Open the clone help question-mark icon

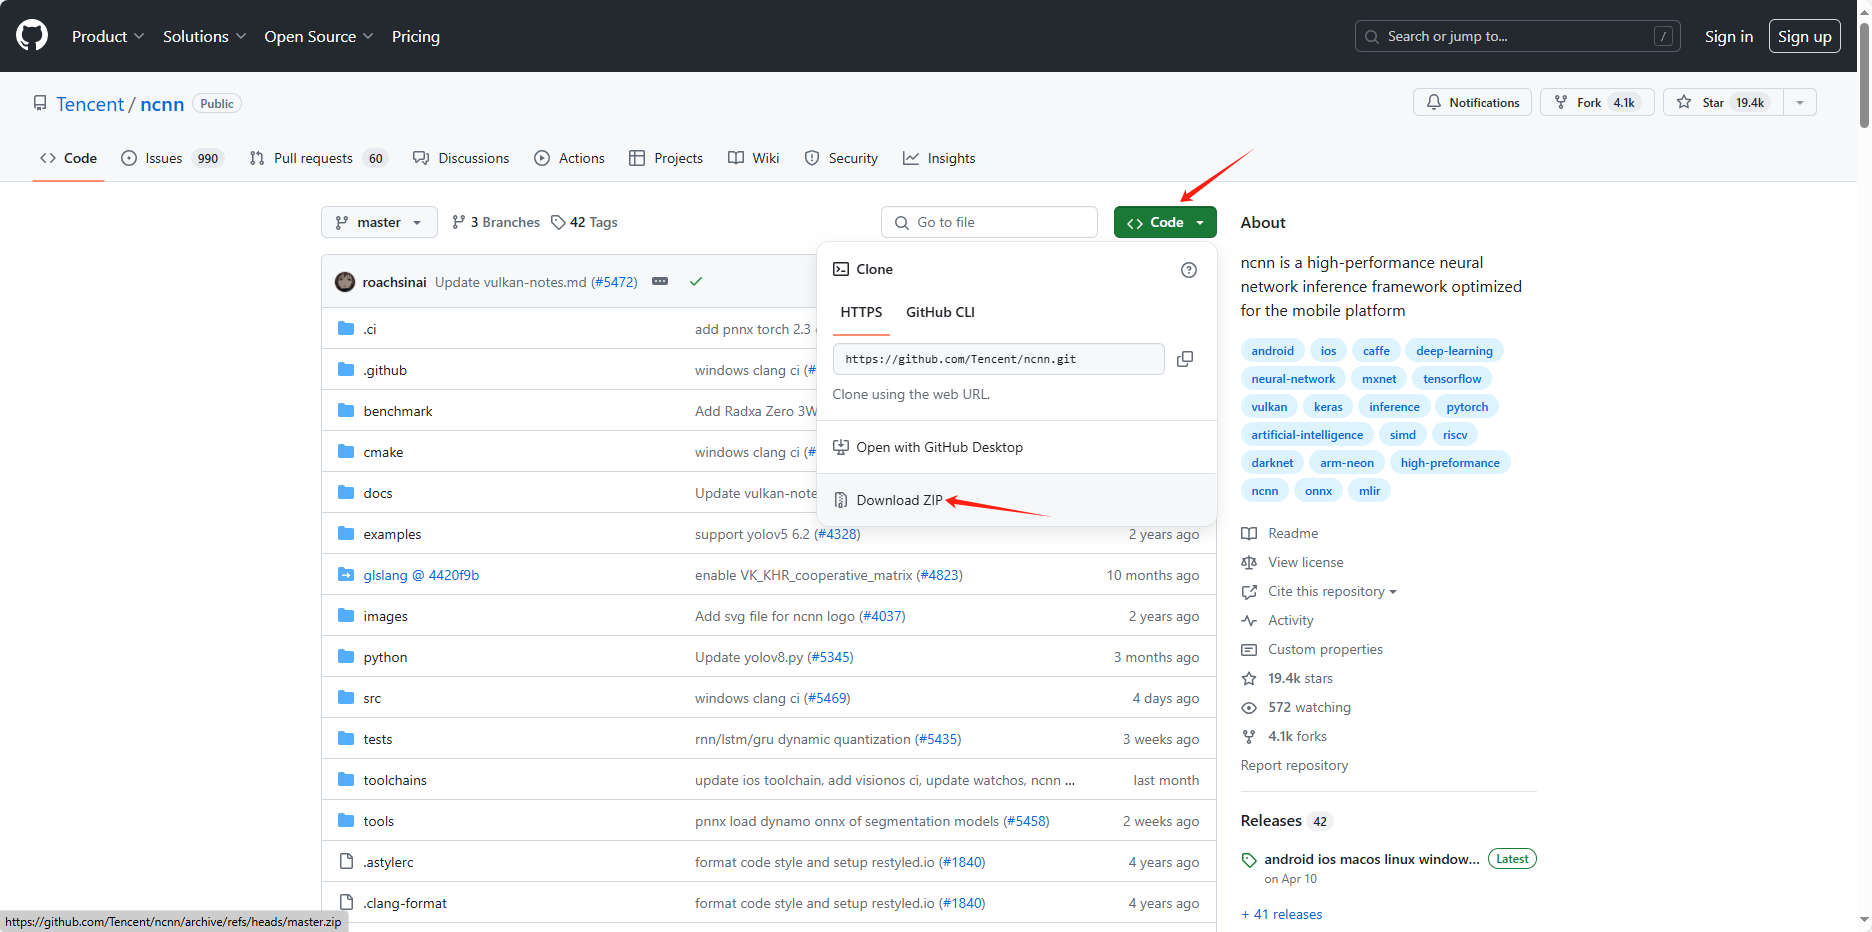pos(1189,270)
